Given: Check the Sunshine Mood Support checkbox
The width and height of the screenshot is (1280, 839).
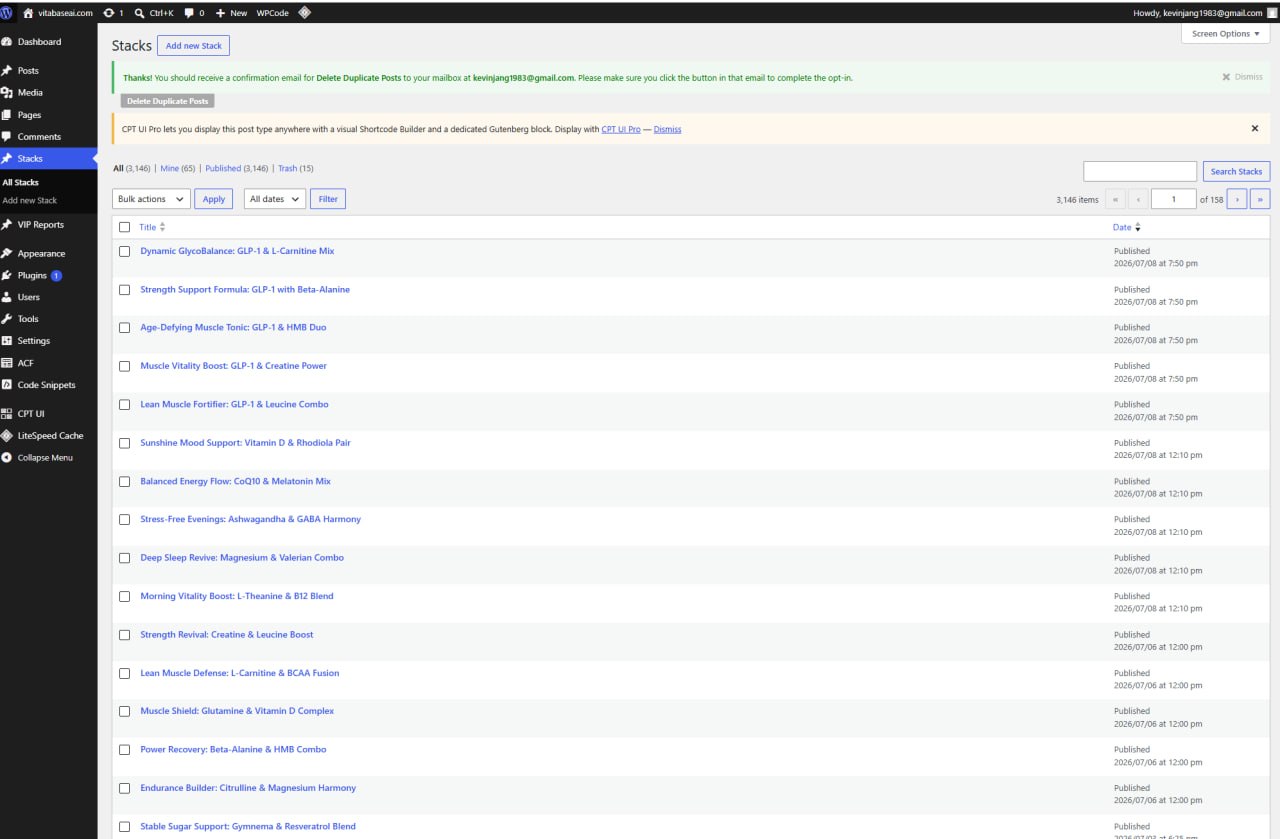Looking at the screenshot, I should click(125, 443).
